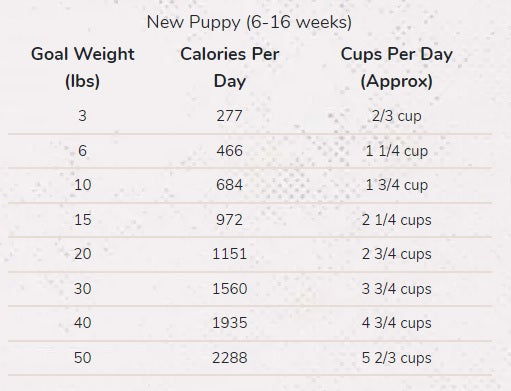Click the 3 3/4 cups cell
511x391 pixels.
pos(397,289)
